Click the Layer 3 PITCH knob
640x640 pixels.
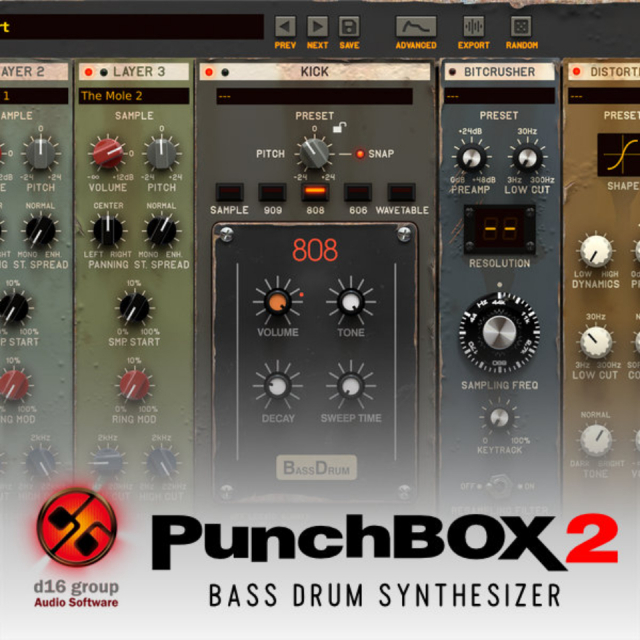coord(162,153)
